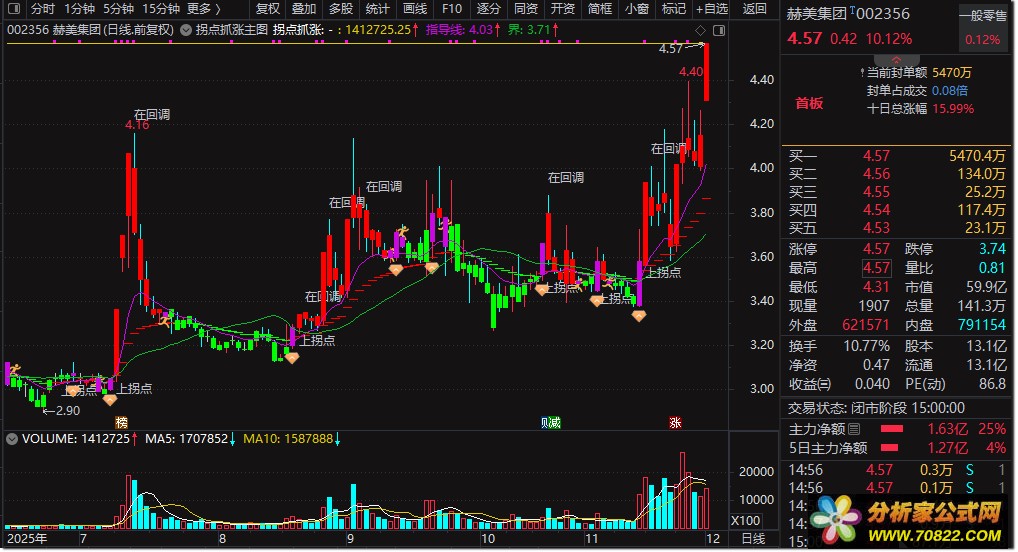Click 换手 value 10.77%

pos(866,347)
